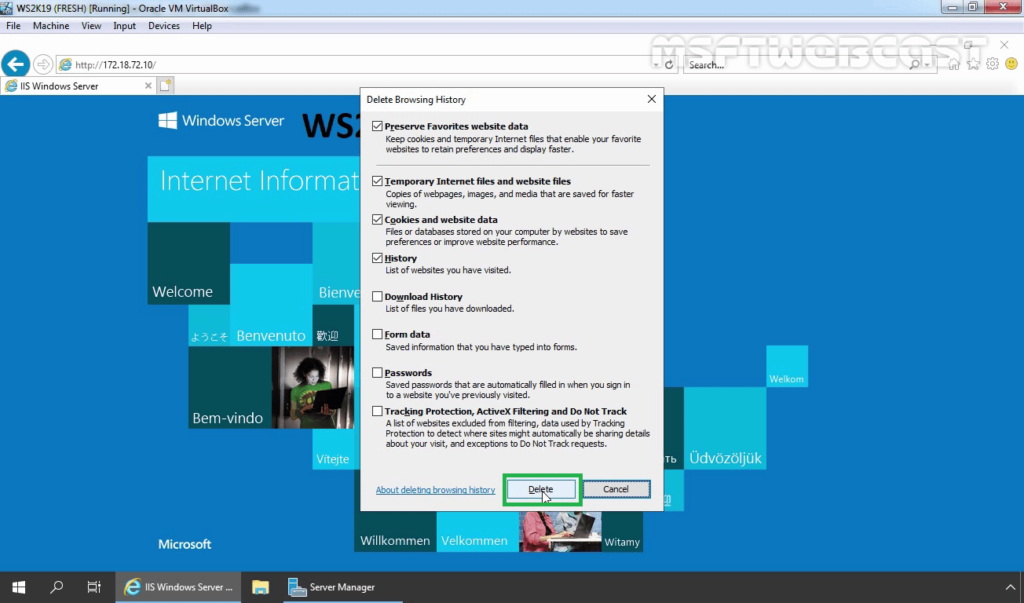The image size is (1024, 603).
Task: Open a new tab with the new tab button
Action: point(165,85)
